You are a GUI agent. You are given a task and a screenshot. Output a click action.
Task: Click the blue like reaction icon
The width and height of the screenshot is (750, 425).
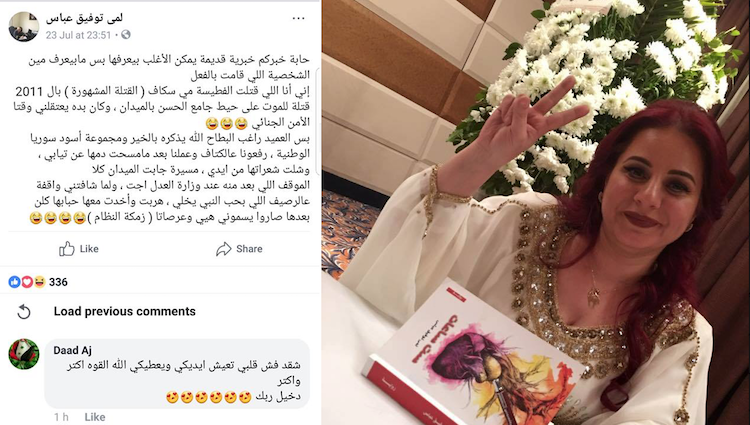[x=14, y=282]
